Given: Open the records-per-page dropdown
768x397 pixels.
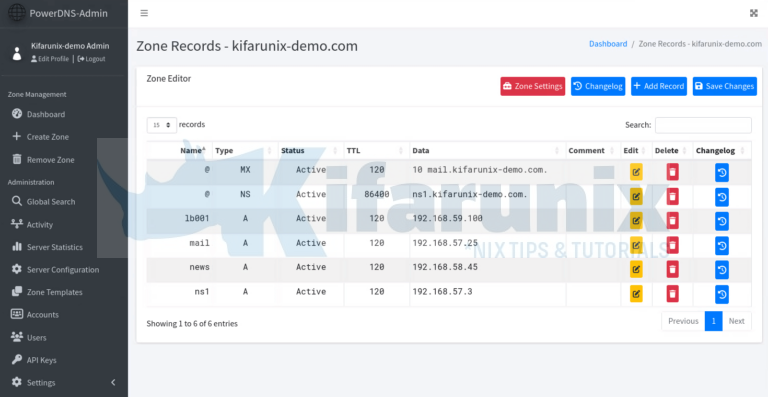Looking at the screenshot, I should point(162,125).
